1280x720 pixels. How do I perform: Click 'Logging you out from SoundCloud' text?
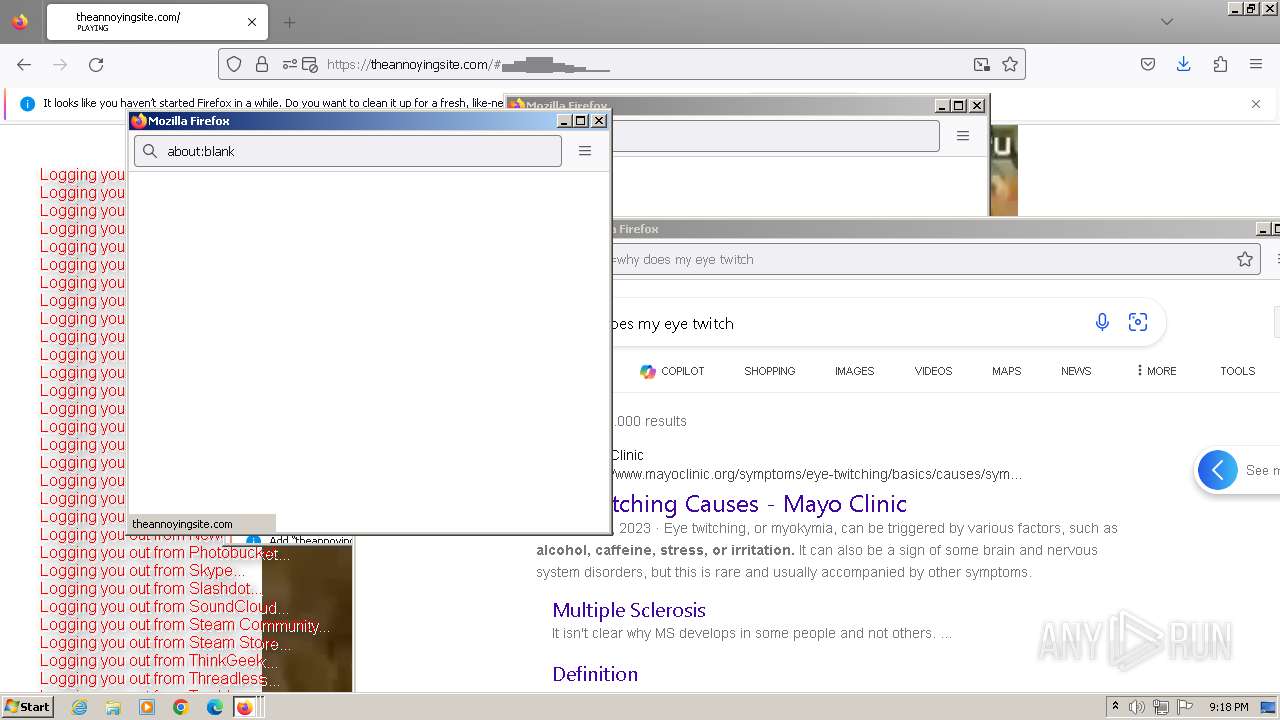click(165, 606)
